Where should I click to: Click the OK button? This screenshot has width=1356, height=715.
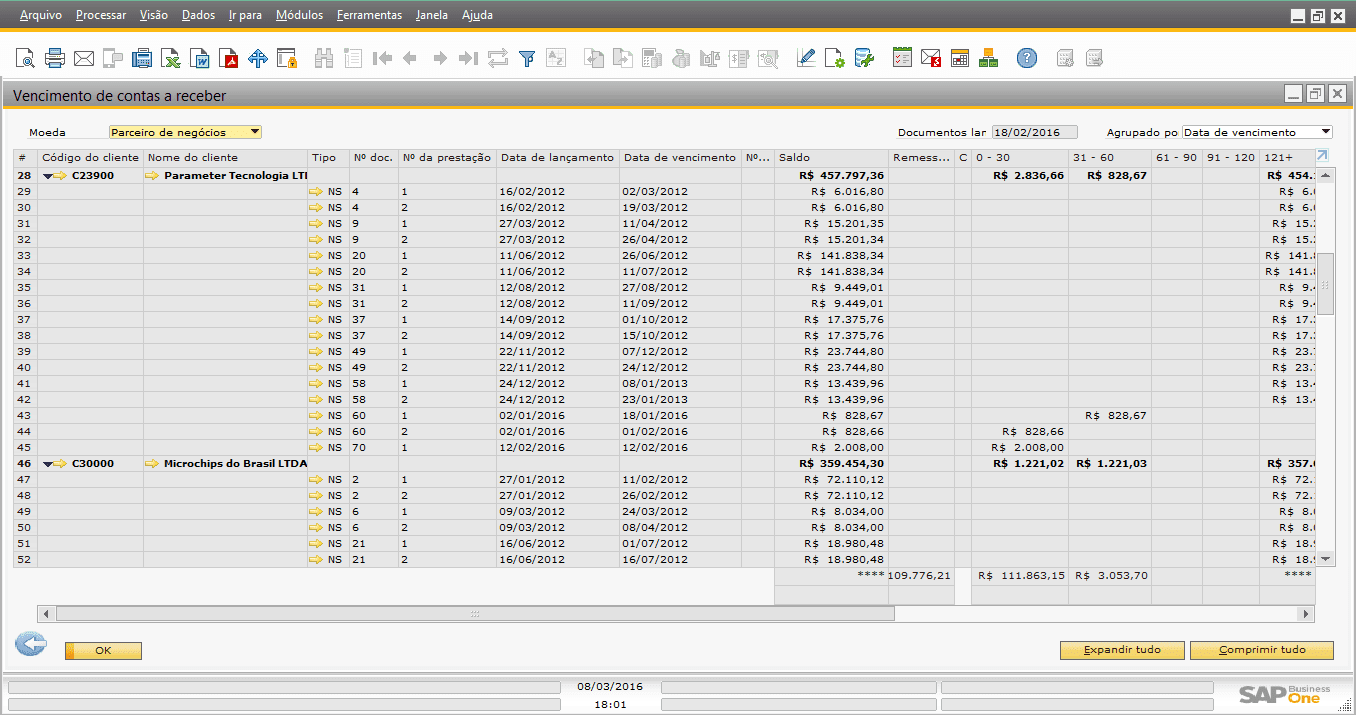click(x=103, y=651)
